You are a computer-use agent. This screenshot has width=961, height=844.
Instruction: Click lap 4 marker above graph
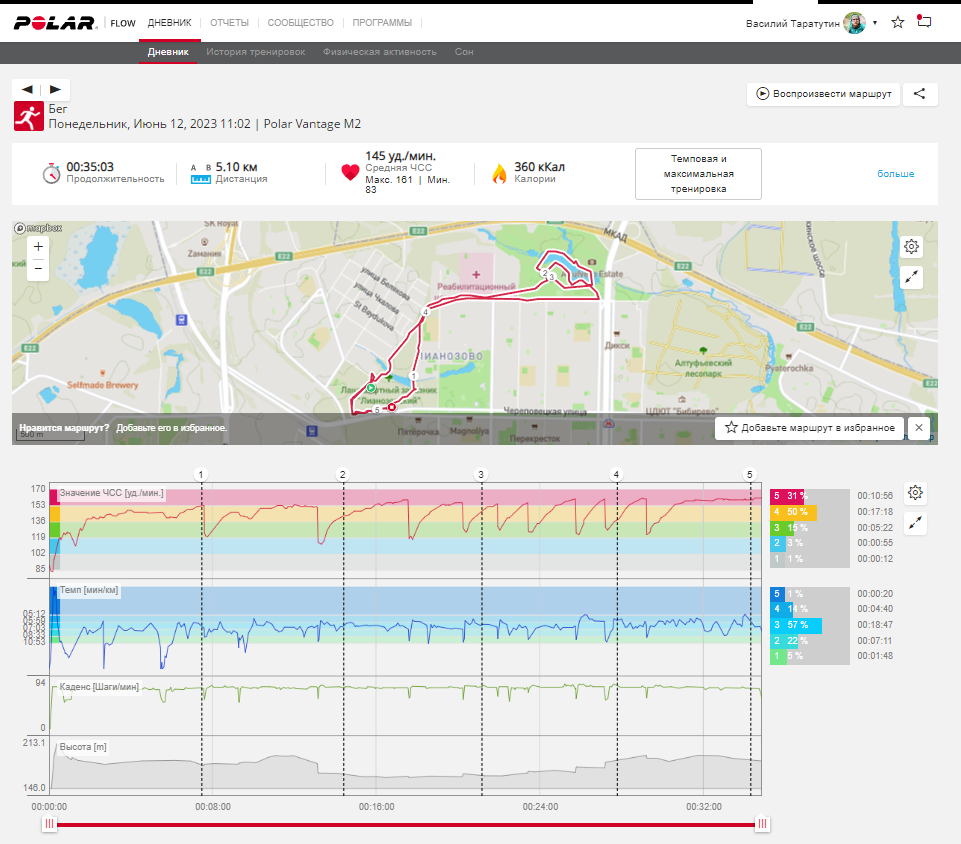(x=616, y=474)
